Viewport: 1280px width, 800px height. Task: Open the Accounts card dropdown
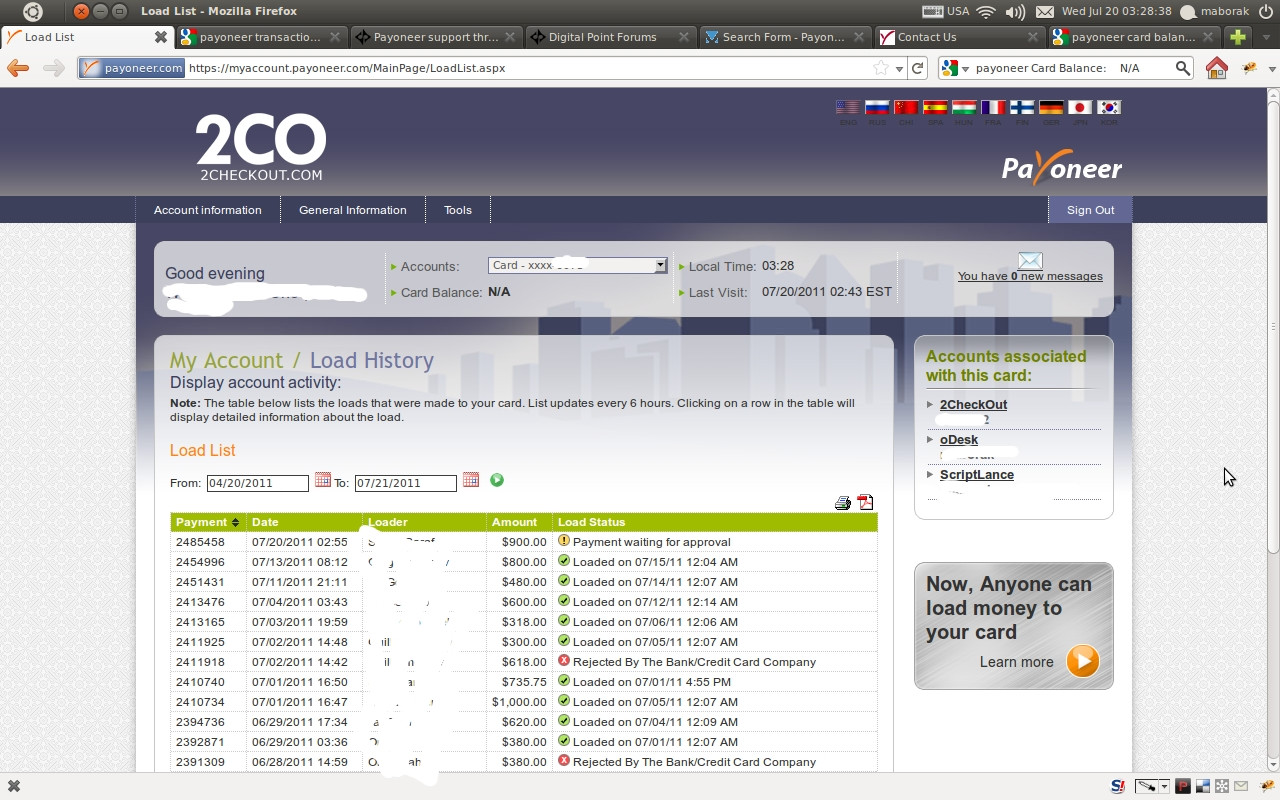tap(577, 265)
